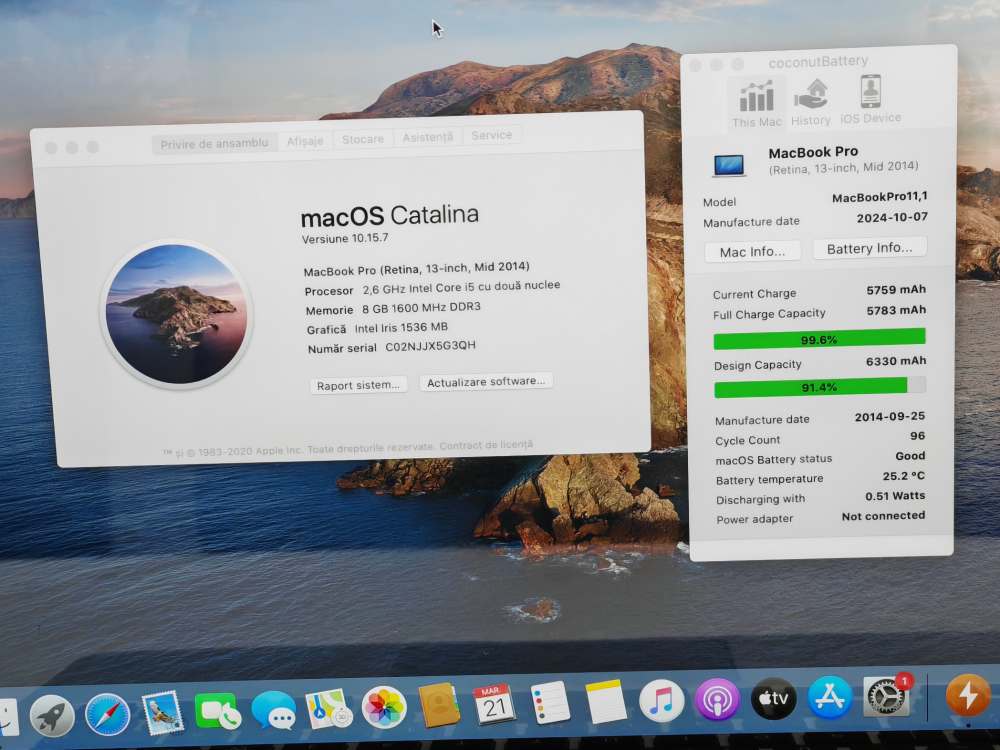The width and height of the screenshot is (1000, 750).
Task: Click Full Charge Capacity 5783 mAh value
Action: 896,311
